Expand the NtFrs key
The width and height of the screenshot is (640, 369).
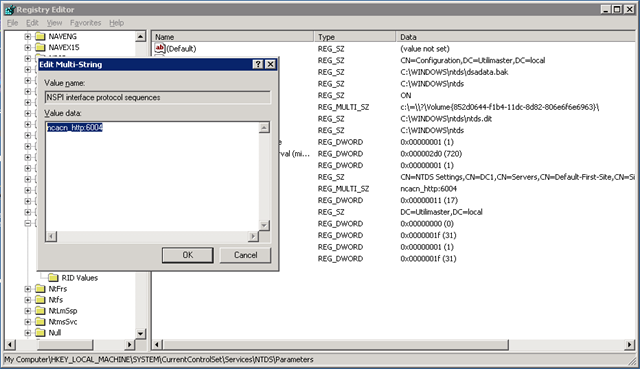click(27, 289)
